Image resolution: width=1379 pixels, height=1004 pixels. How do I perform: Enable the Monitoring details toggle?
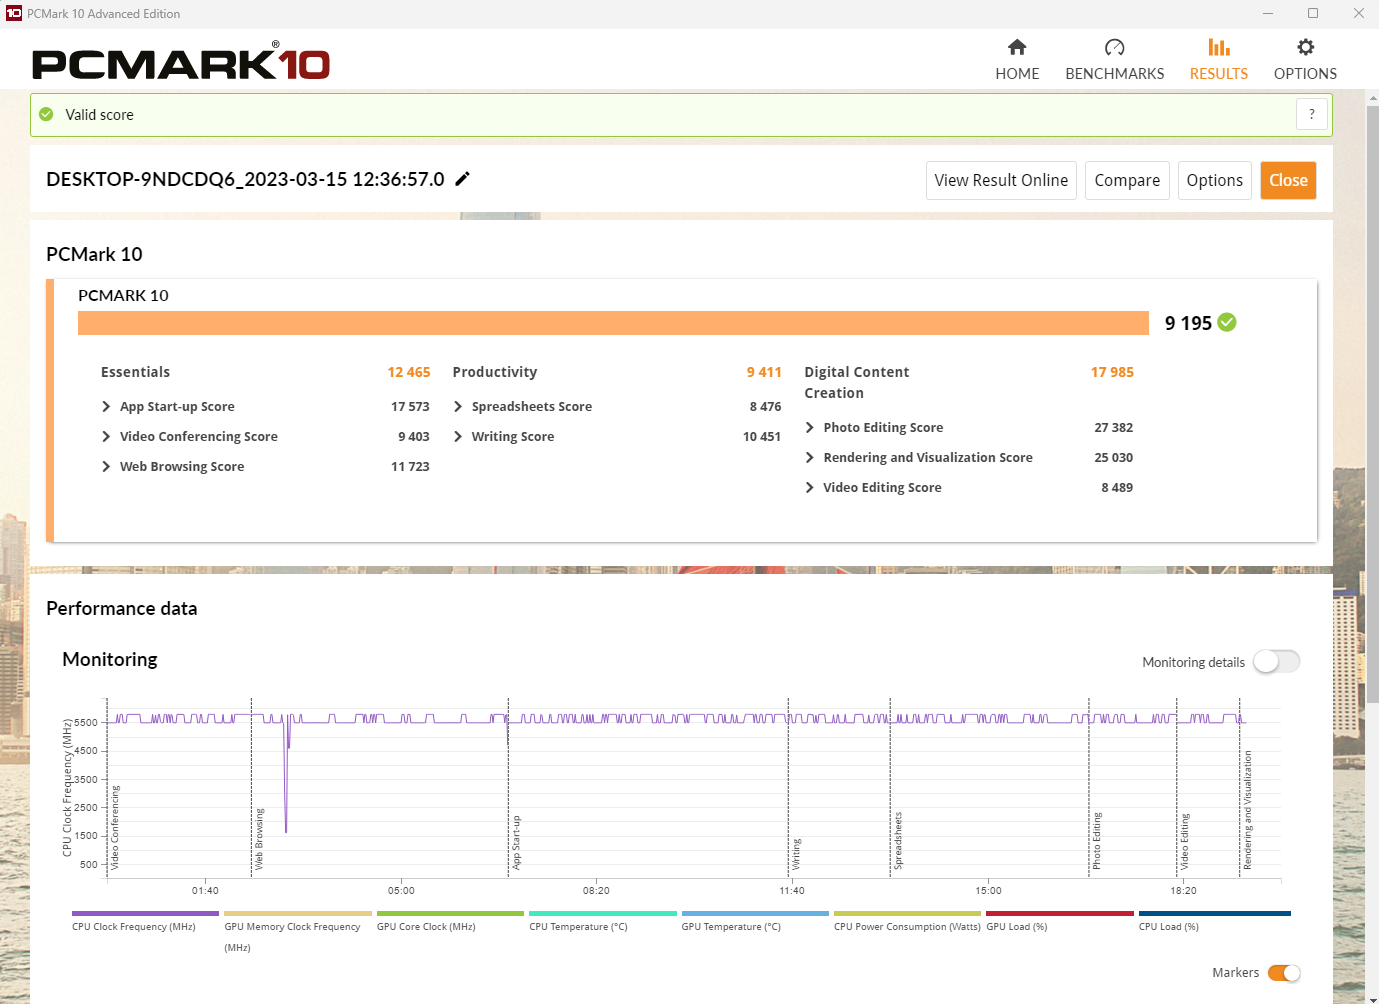pyautogui.click(x=1276, y=662)
